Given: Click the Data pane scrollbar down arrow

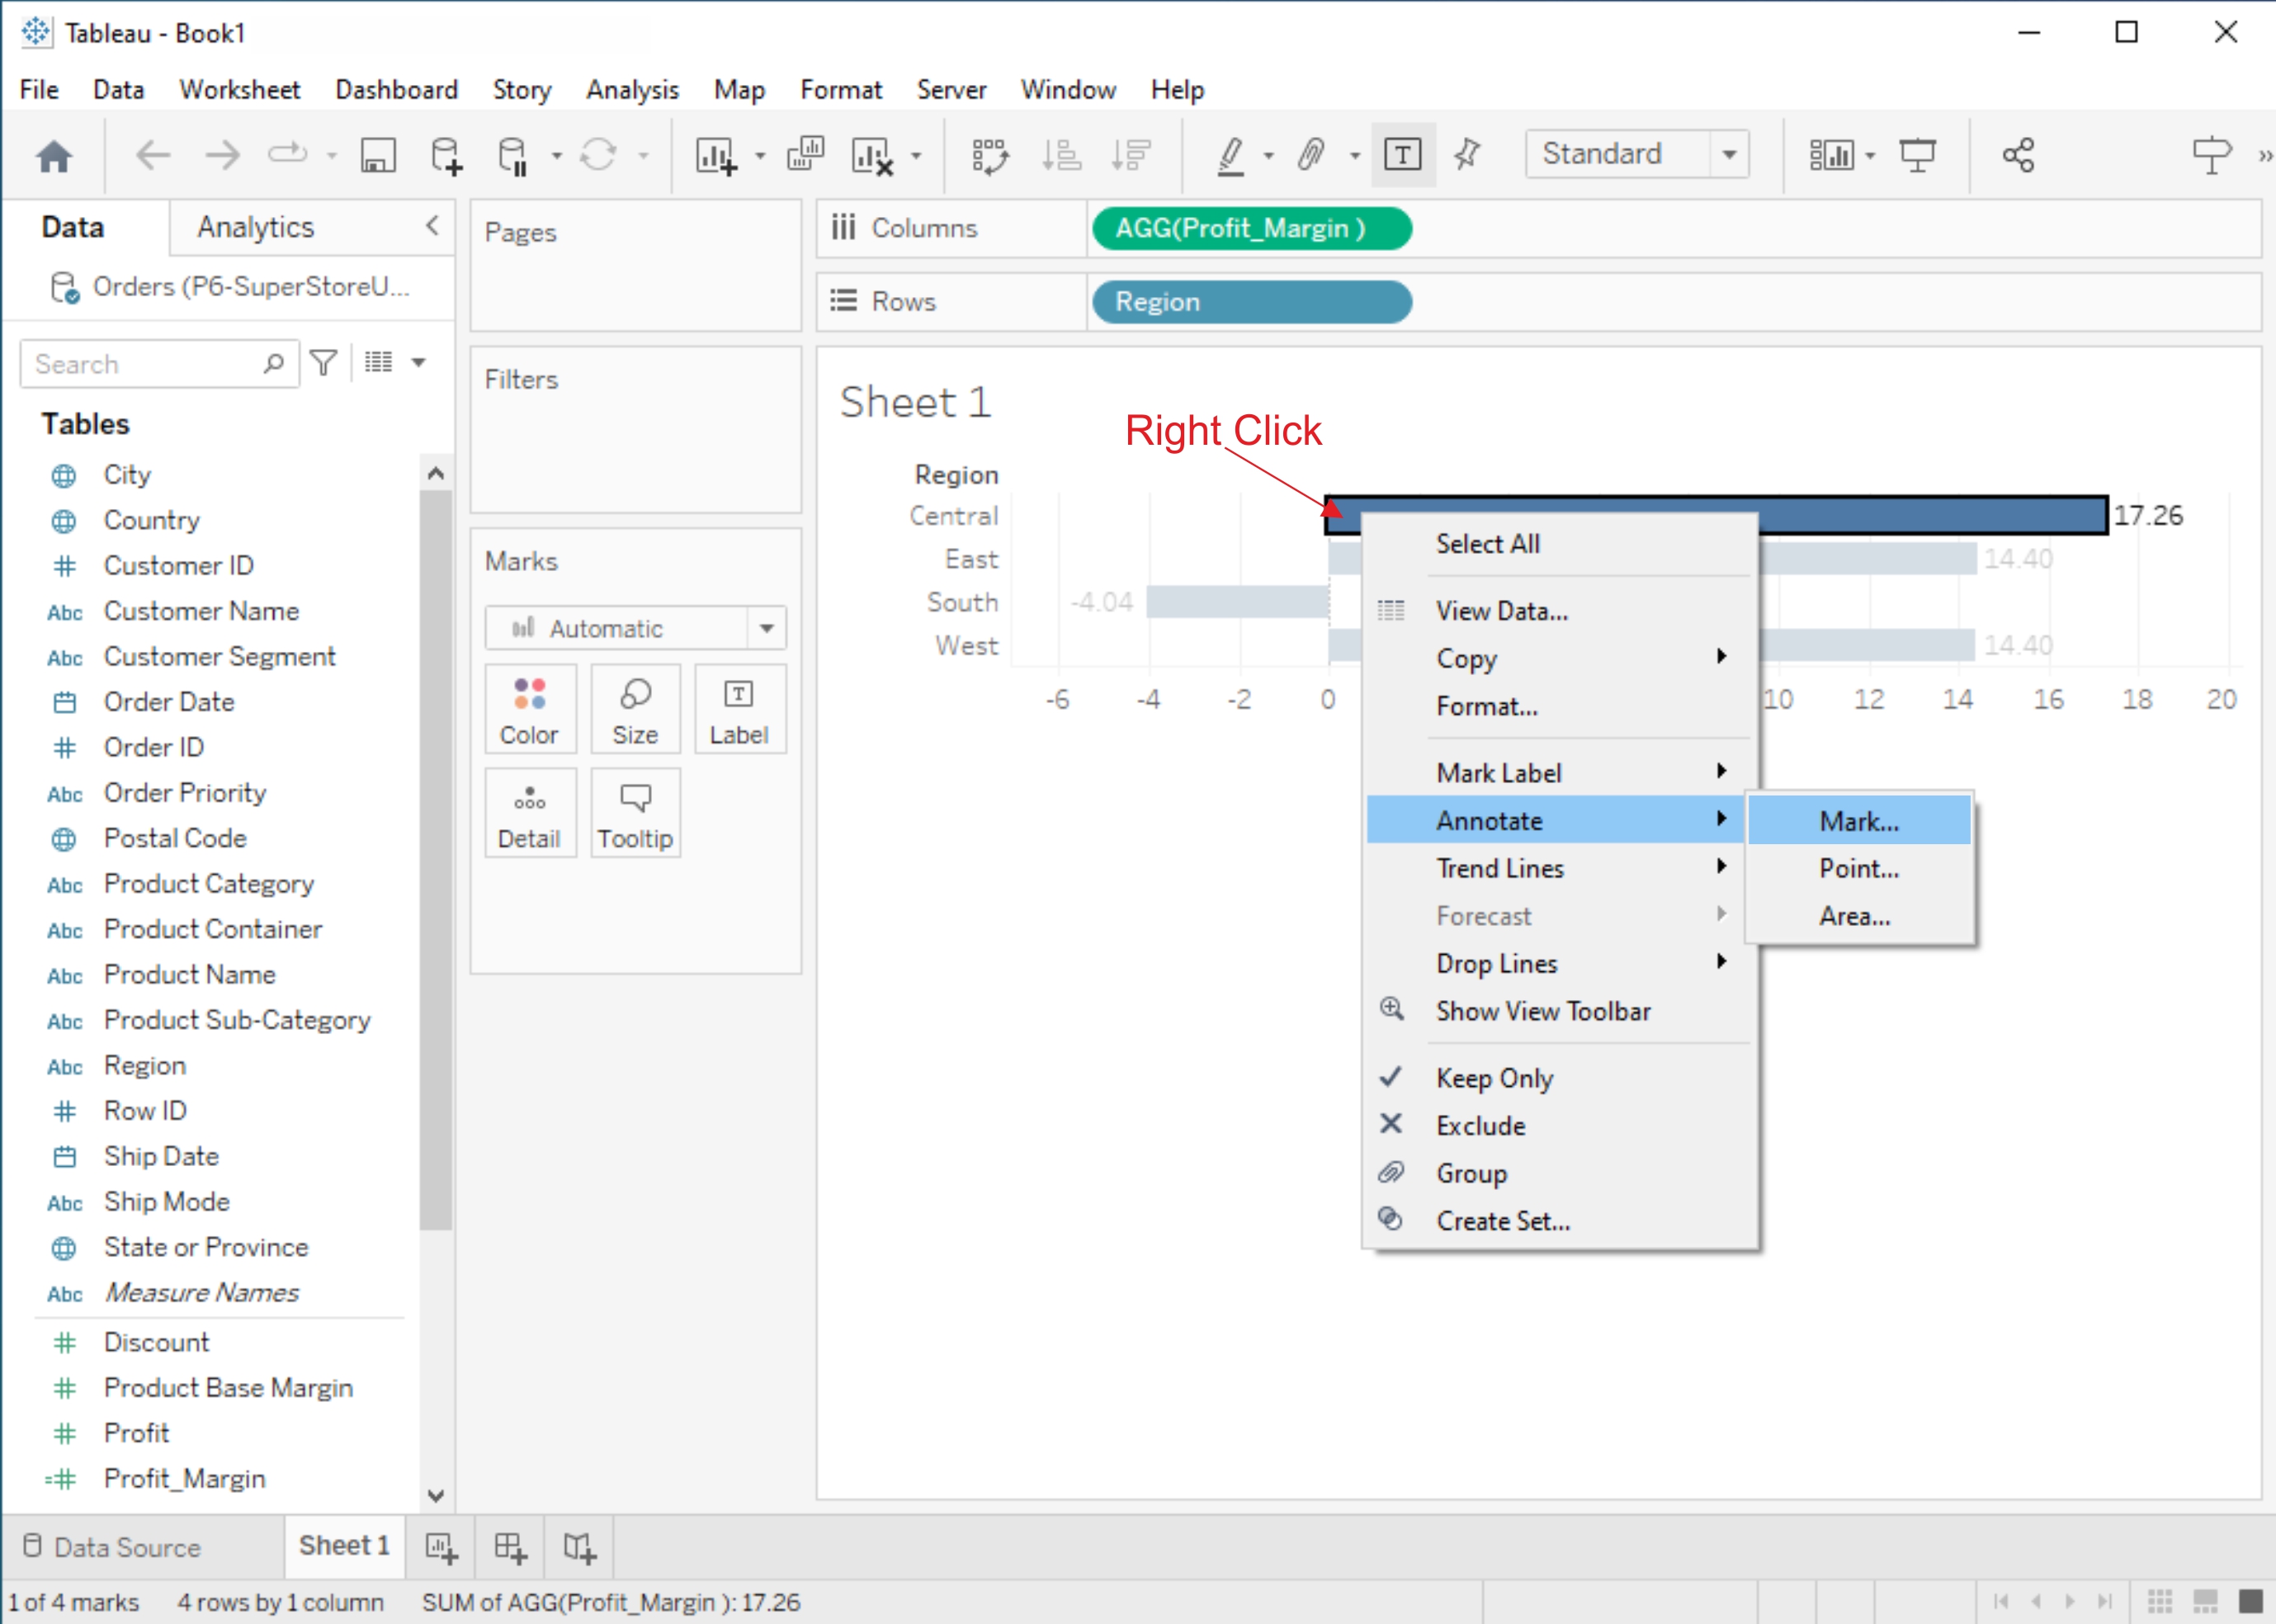Looking at the screenshot, I should pyautogui.click(x=436, y=1495).
